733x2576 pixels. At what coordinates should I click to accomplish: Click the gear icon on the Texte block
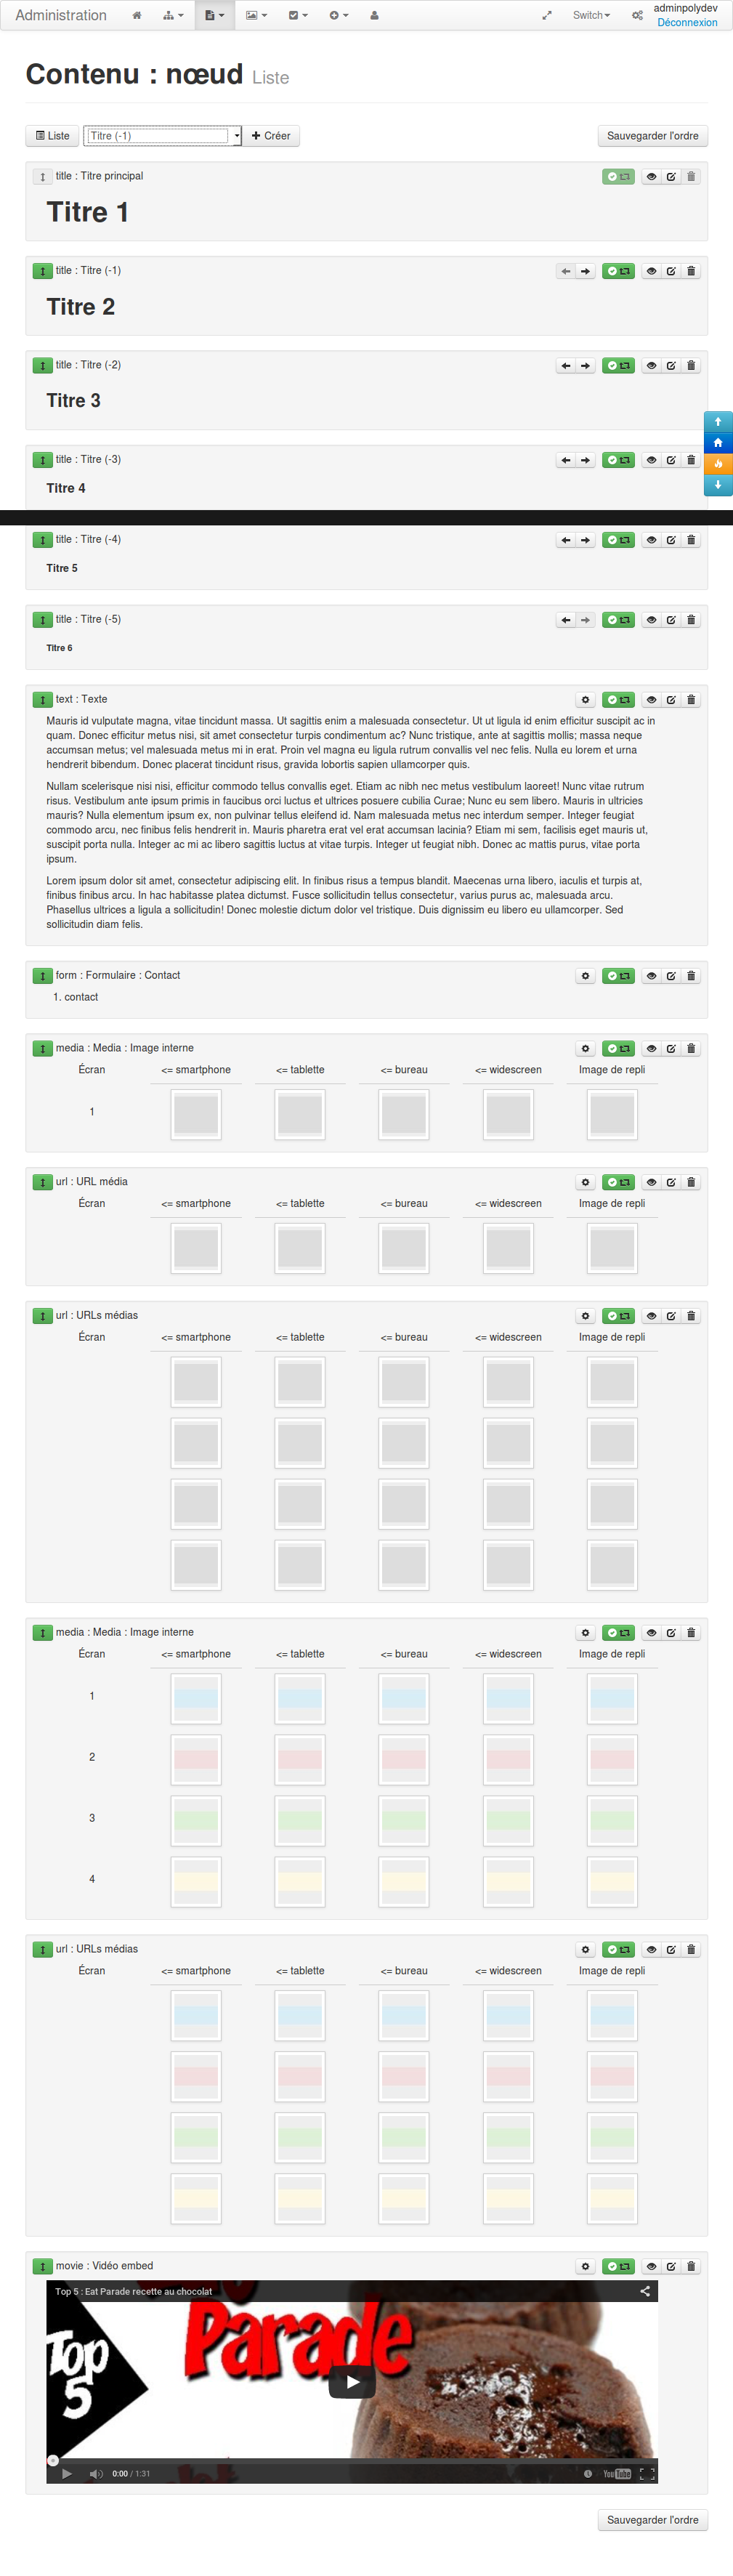586,700
